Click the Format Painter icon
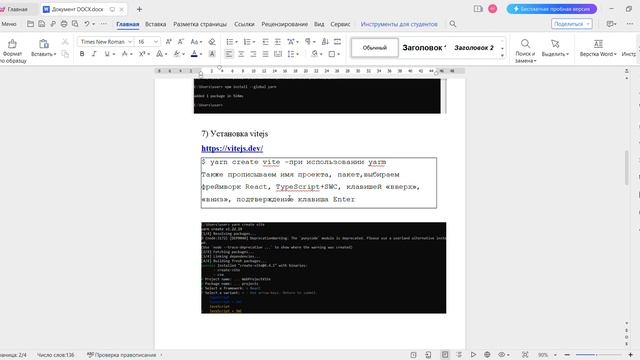This screenshot has width=640, height=360. [x=12, y=44]
